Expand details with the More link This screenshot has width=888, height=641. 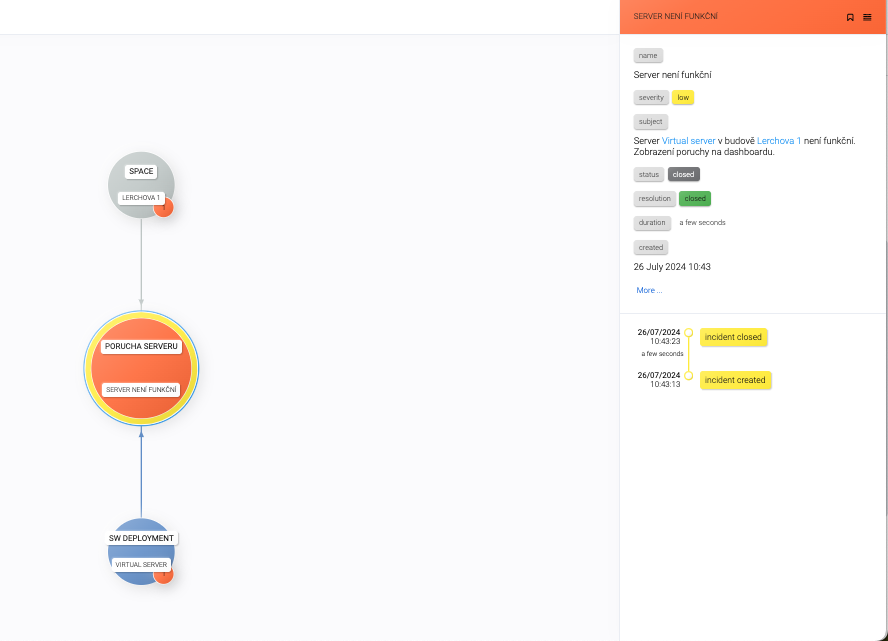tap(649, 290)
